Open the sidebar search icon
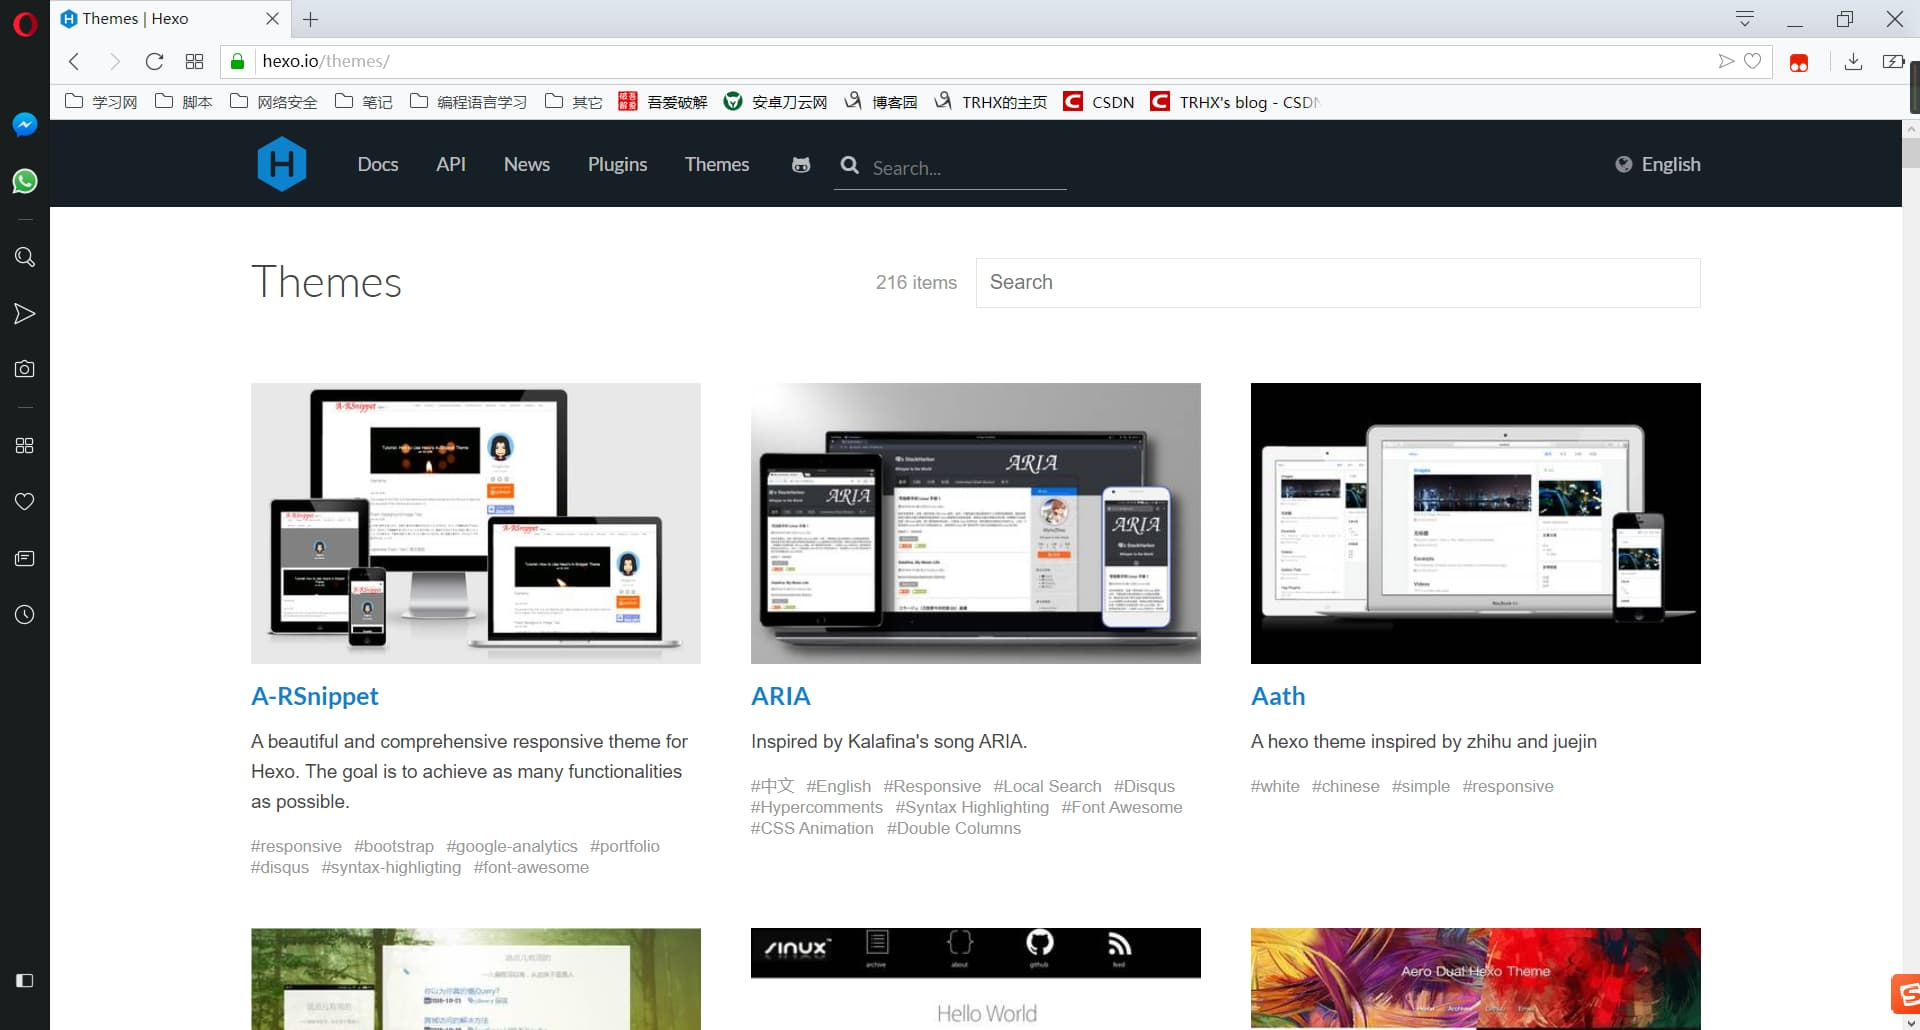The image size is (1920, 1030). [25, 257]
